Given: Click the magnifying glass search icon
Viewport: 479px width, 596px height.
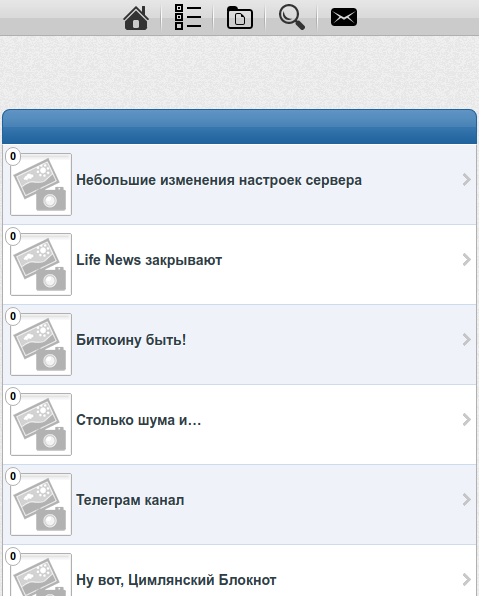Looking at the screenshot, I should (x=292, y=17).
